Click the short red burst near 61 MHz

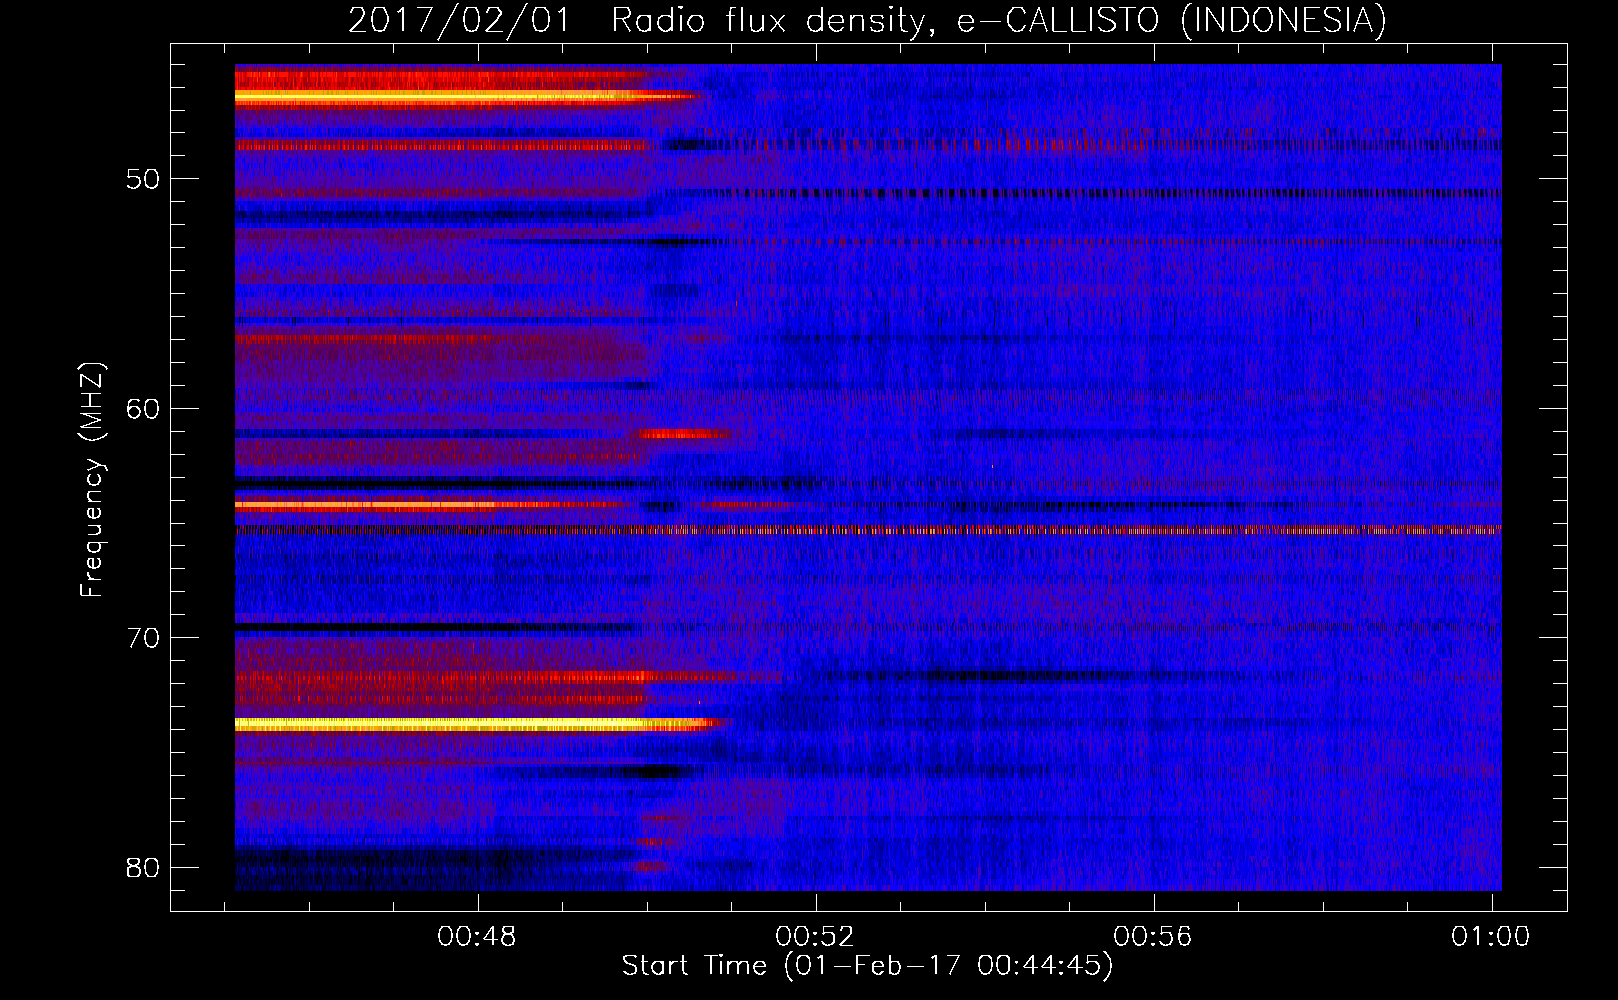point(685,434)
